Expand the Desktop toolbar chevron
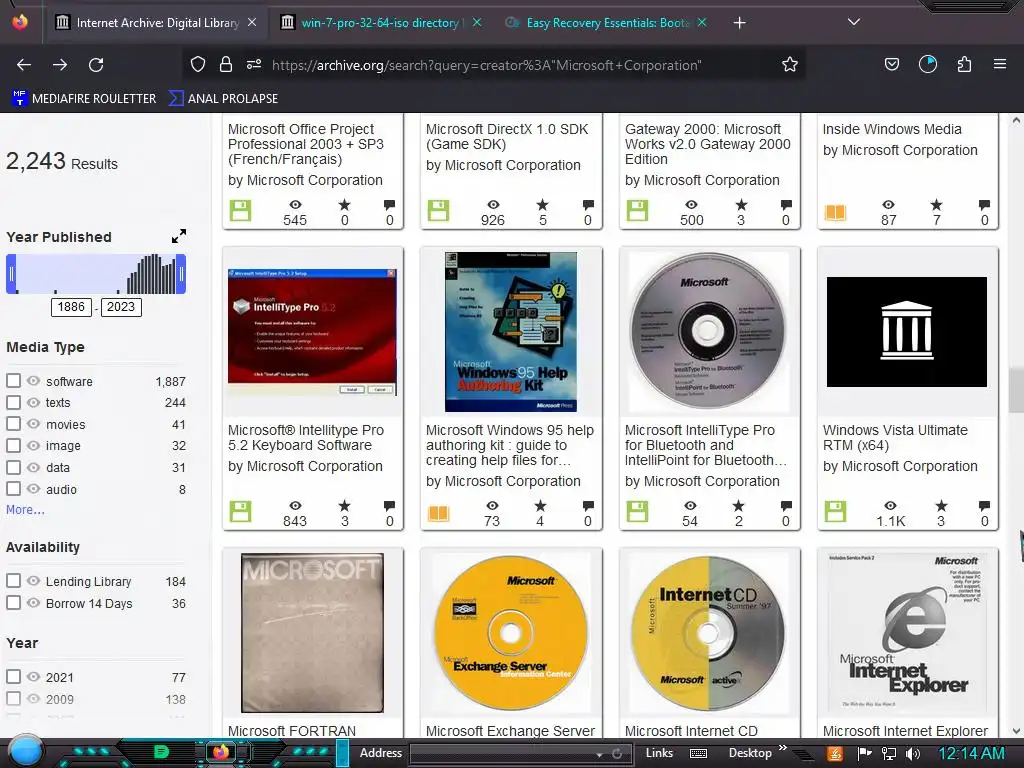 (x=782, y=748)
